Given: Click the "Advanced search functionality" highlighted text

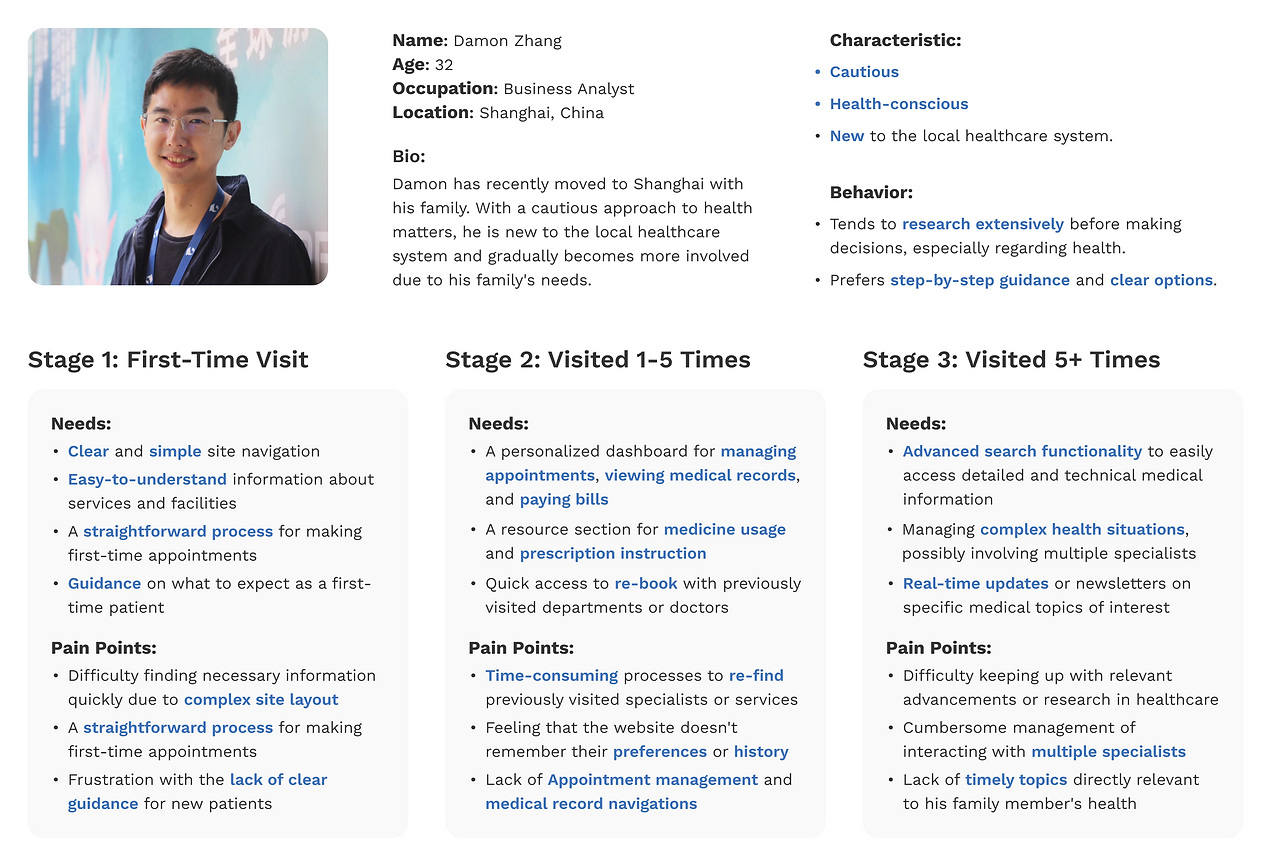Looking at the screenshot, I should pos(1021,451).
